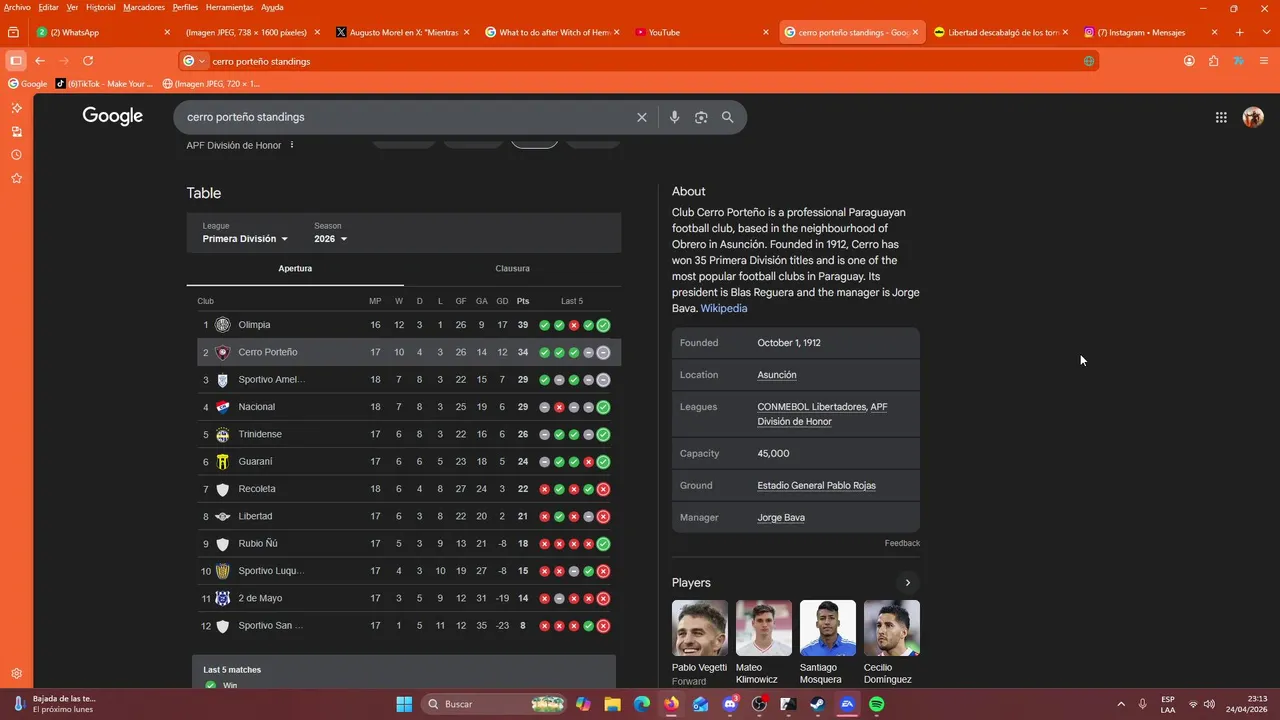Reload the current page
This screenshot has height=720, width=1280.
[88, 61]
